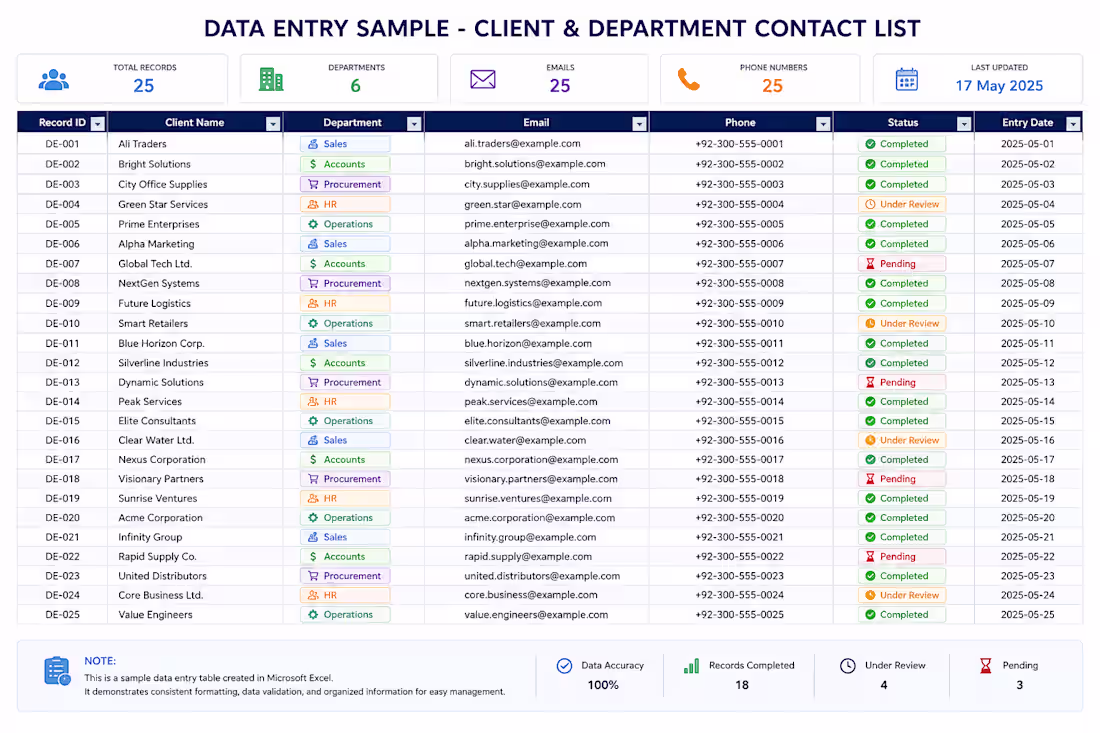Screen dimensions: 1100x733
Task: Click the Total Records people icon
Action: tap(54, 80)
